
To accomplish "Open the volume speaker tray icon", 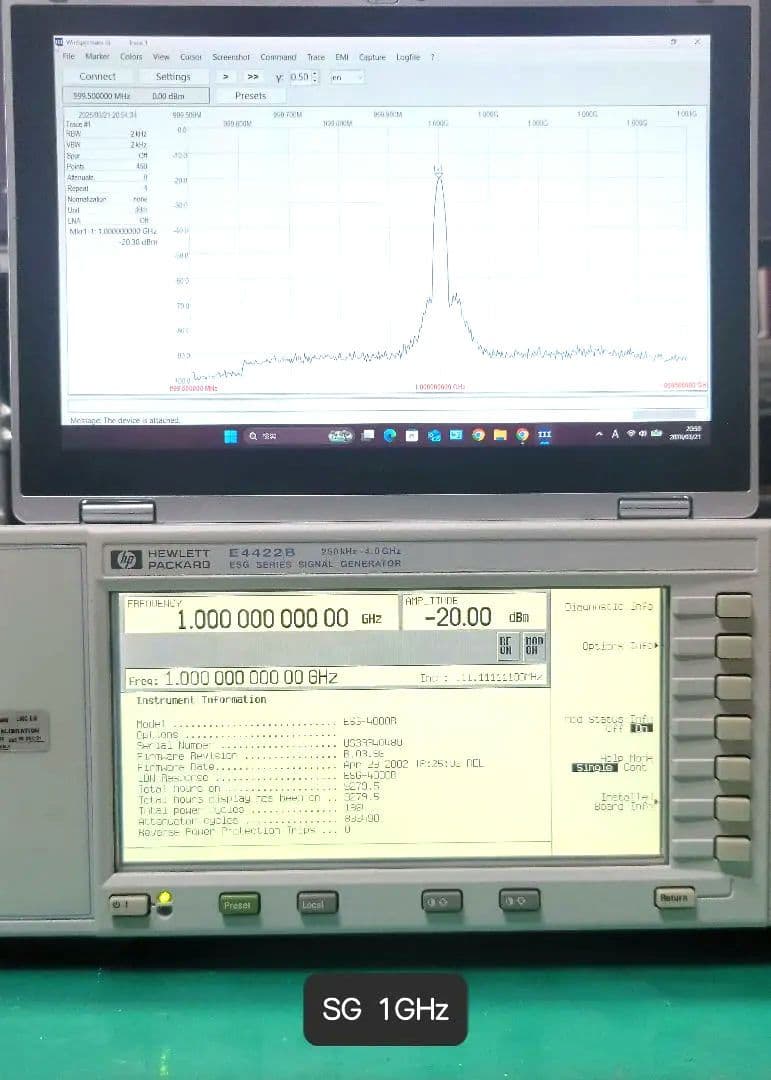I will click(642, 433).
